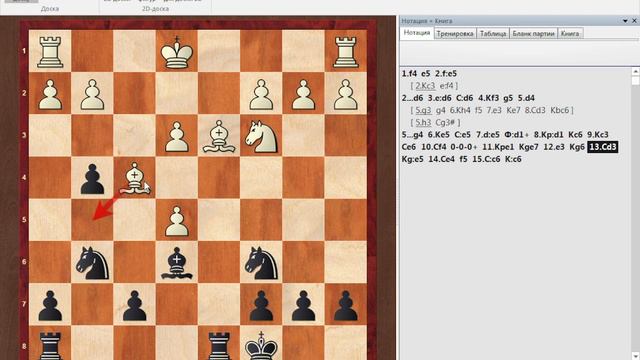This screenshot has width=640, height=360.
Task: Pick the black pawn on a7
Action: click(50, 306)
